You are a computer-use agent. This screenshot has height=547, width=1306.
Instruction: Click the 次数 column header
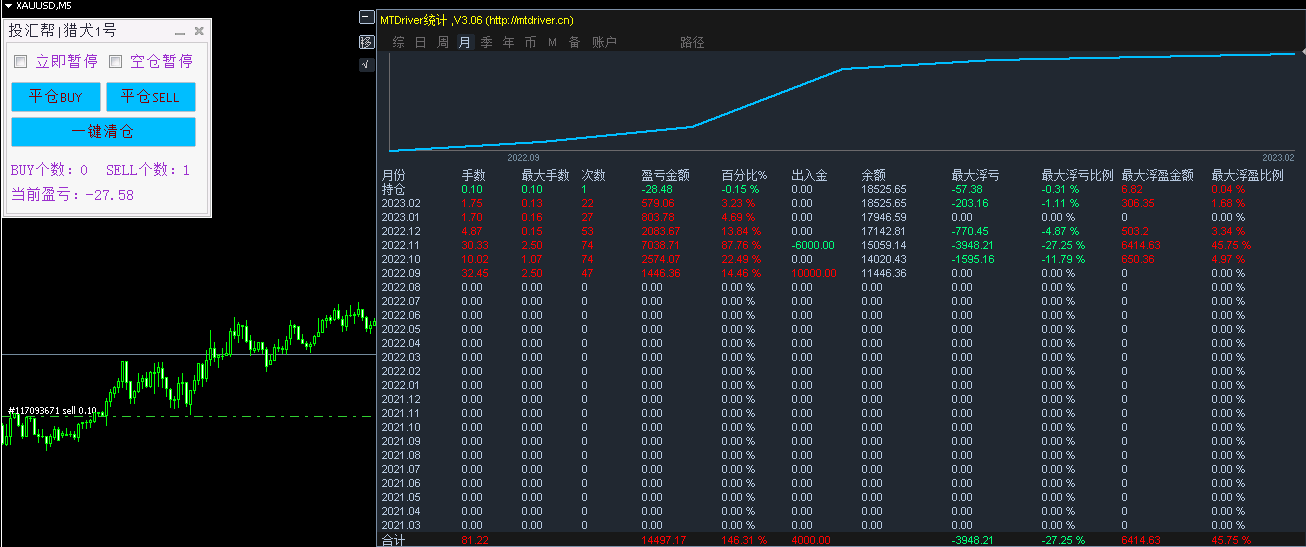click(x=594, y=175)
